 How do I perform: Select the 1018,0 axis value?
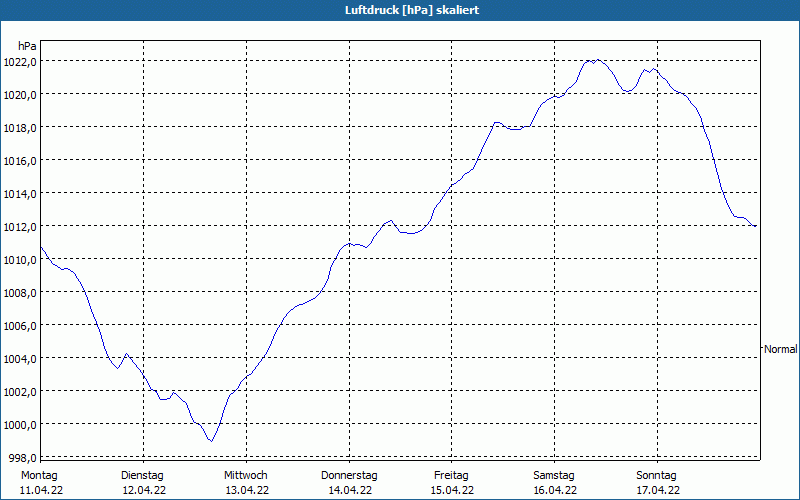tap(20, 128)
